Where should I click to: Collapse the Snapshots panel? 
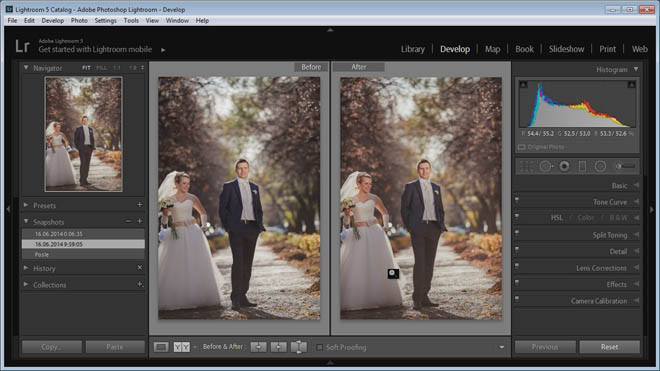click(x=26, y=221)
